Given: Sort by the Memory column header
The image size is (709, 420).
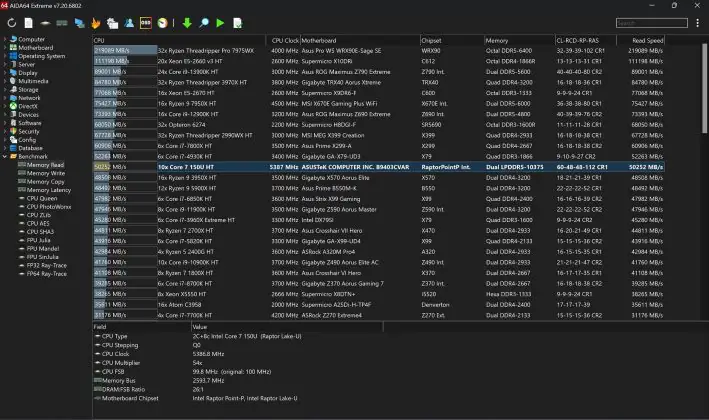Looking at the screenshot, I should (519, 40).
